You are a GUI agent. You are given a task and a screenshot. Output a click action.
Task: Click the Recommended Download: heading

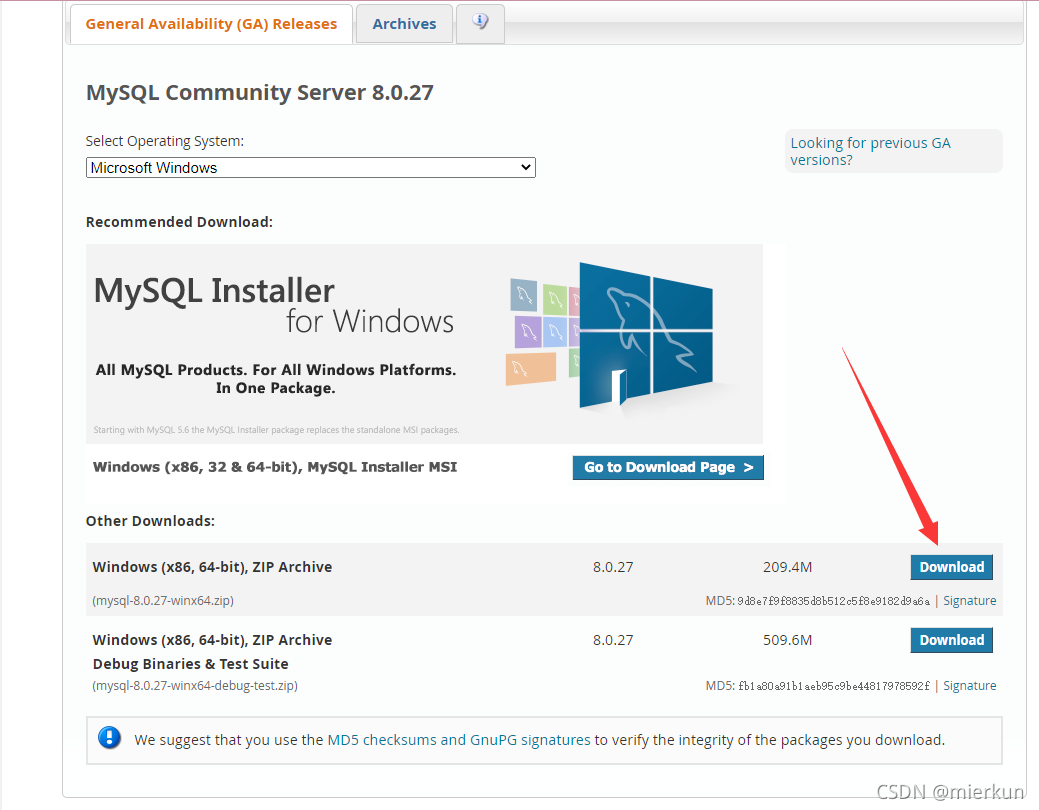pos(180,222)
